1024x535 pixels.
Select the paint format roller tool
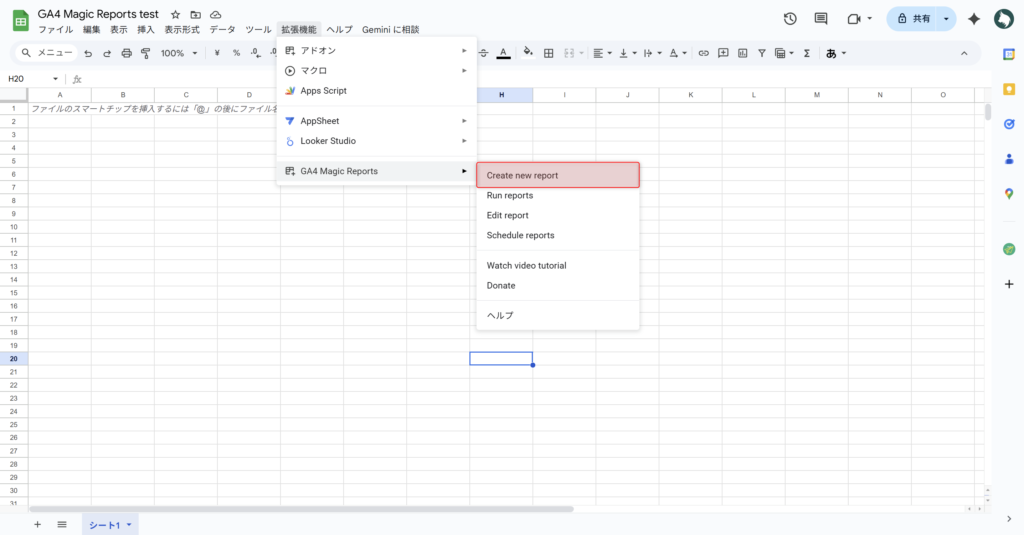click(x=146, y=54)
